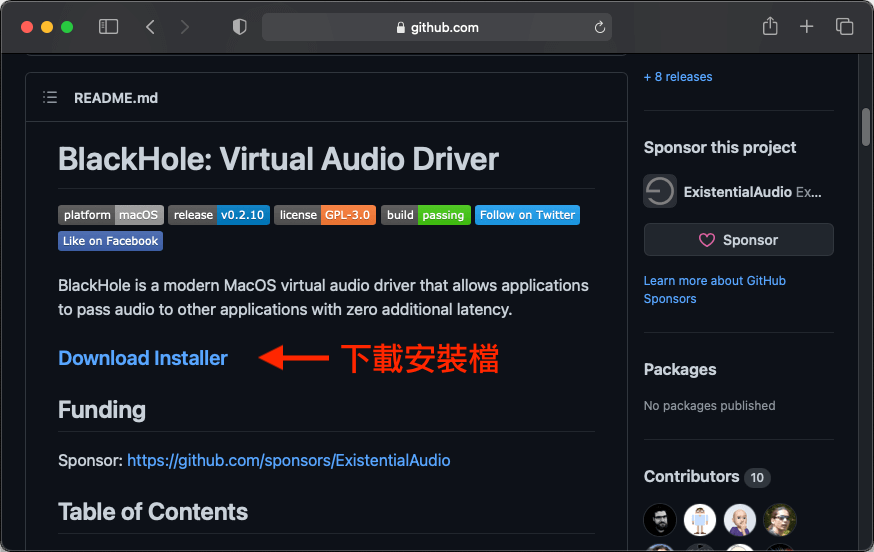
Task: Reload the page using the refresh icon
Action: point(600,27)
